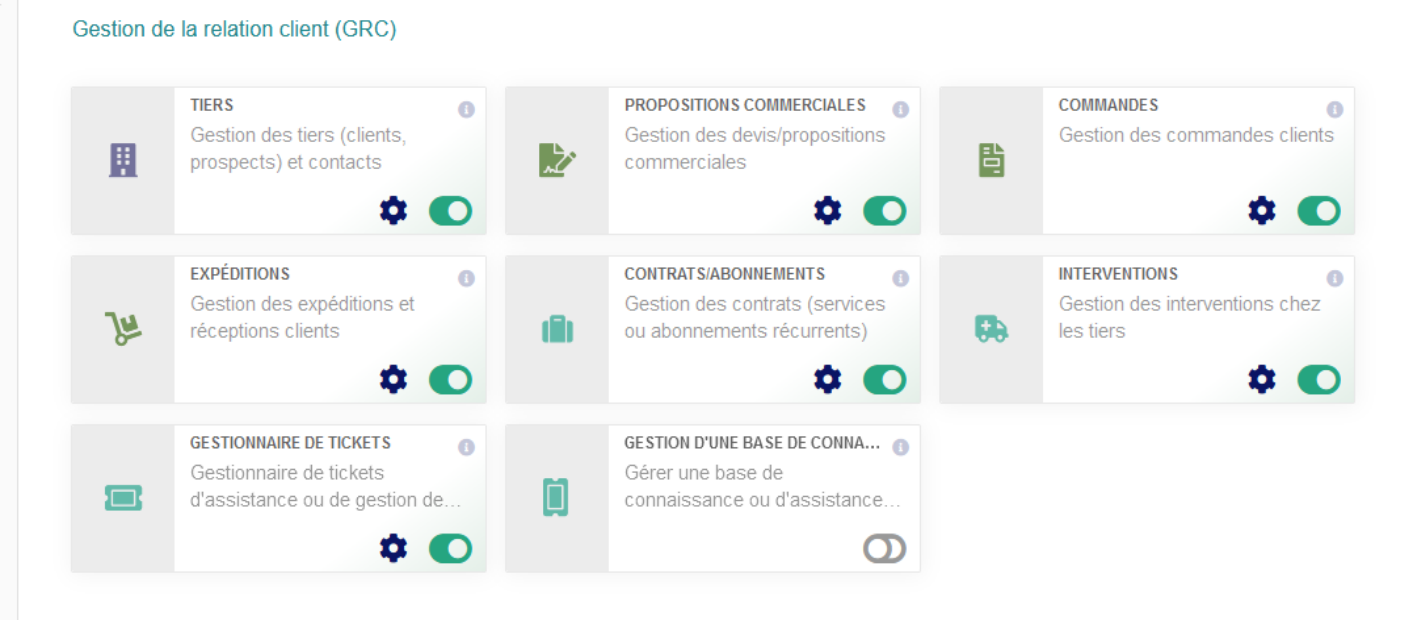1409x620 pixels.
Task: Click the Expéditions trolley icon
Action: point(123,329)
